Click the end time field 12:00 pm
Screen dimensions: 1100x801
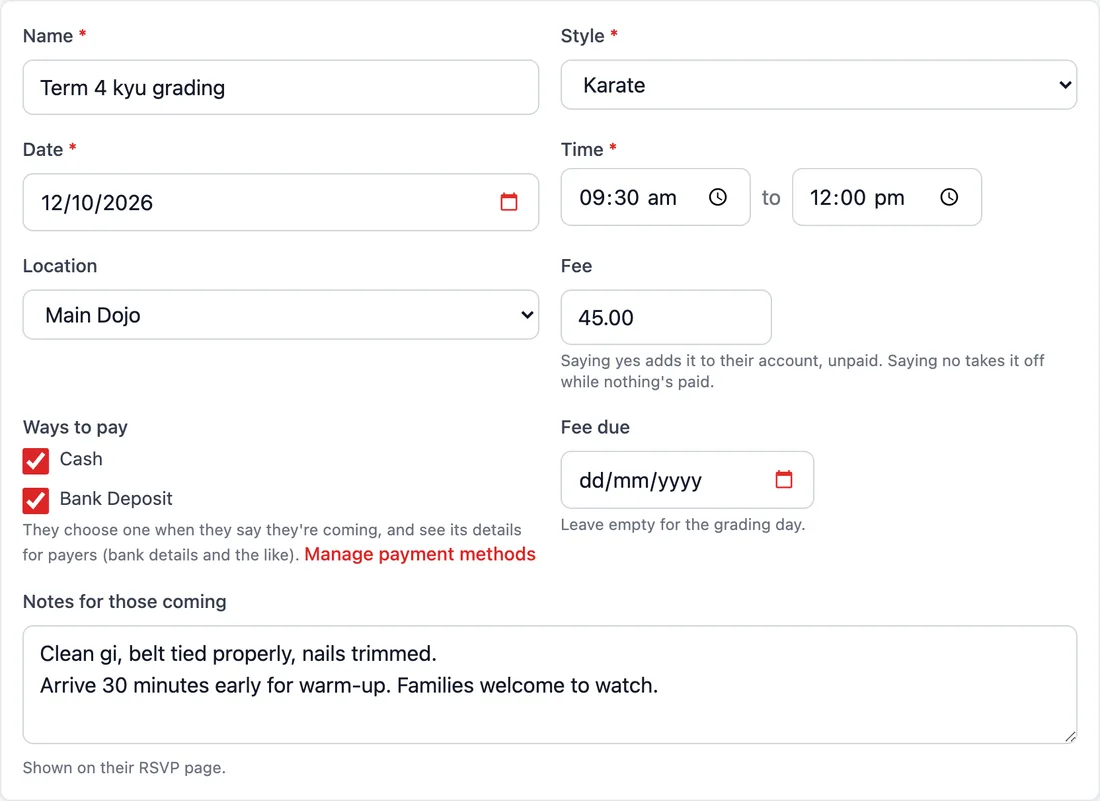pyautogui.click(x=887, y=197)
